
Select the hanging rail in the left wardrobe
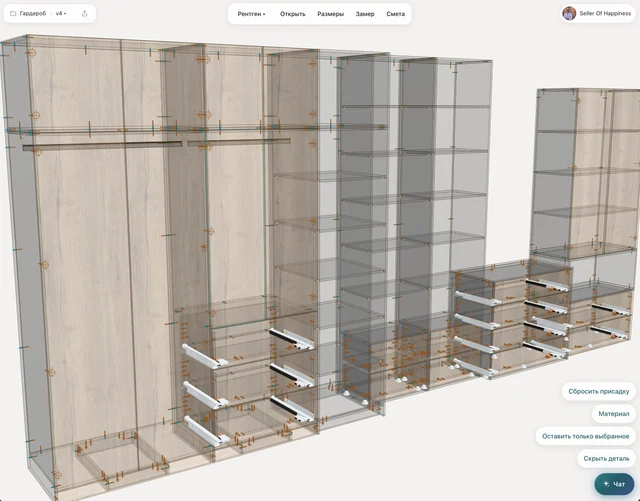tap(102, 146)
